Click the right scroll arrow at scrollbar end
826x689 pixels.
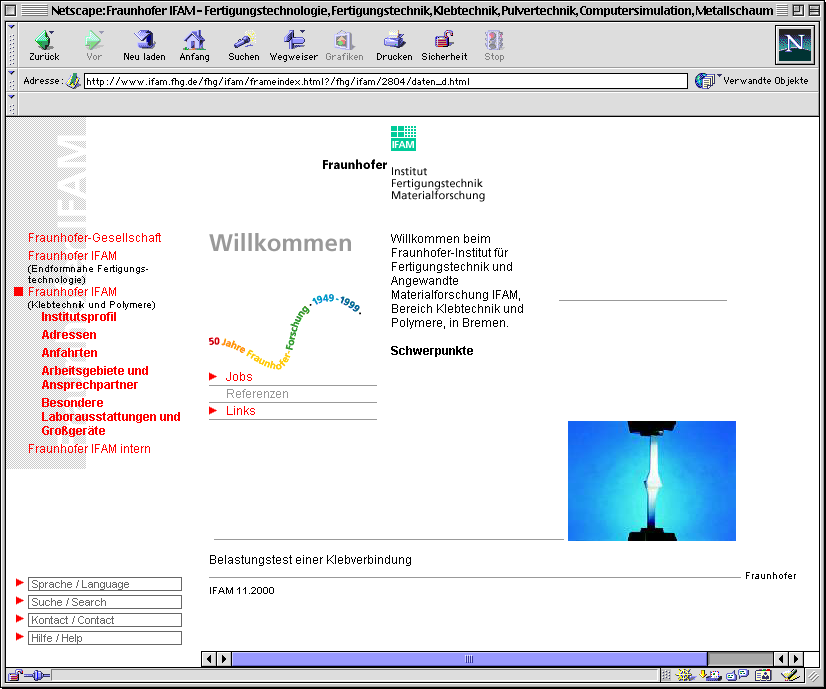(x=796, y=658)
